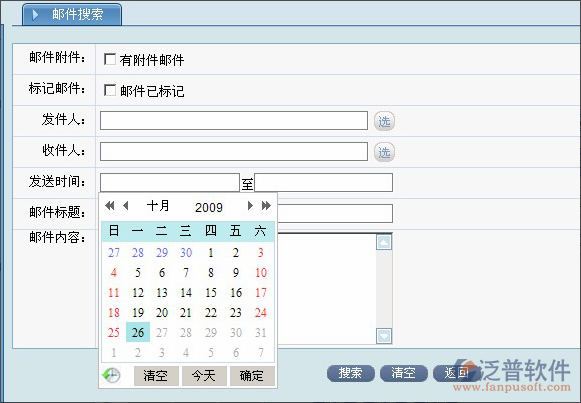Click content box scrollbar down arrow
Screen dimensions: 581x403
[384, 336]
